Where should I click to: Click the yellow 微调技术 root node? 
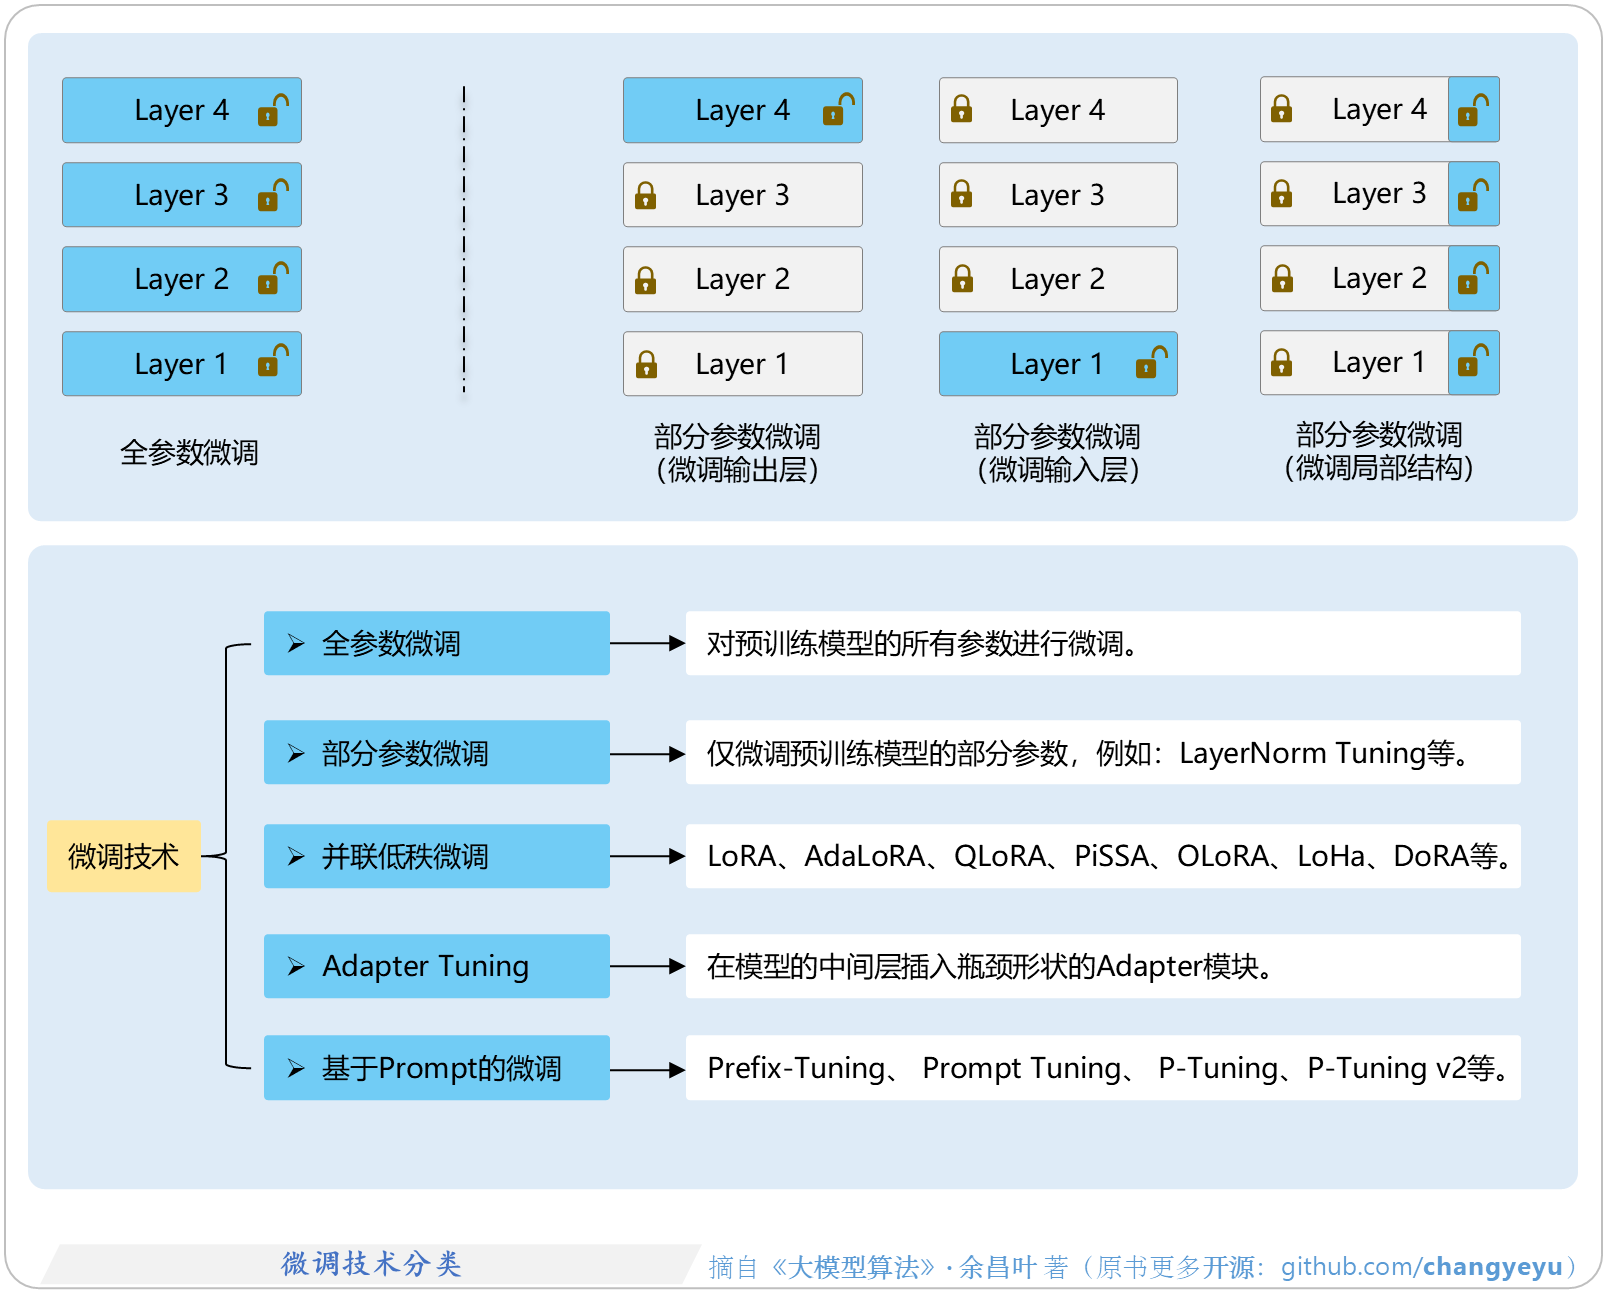click(x=124, y=856)
